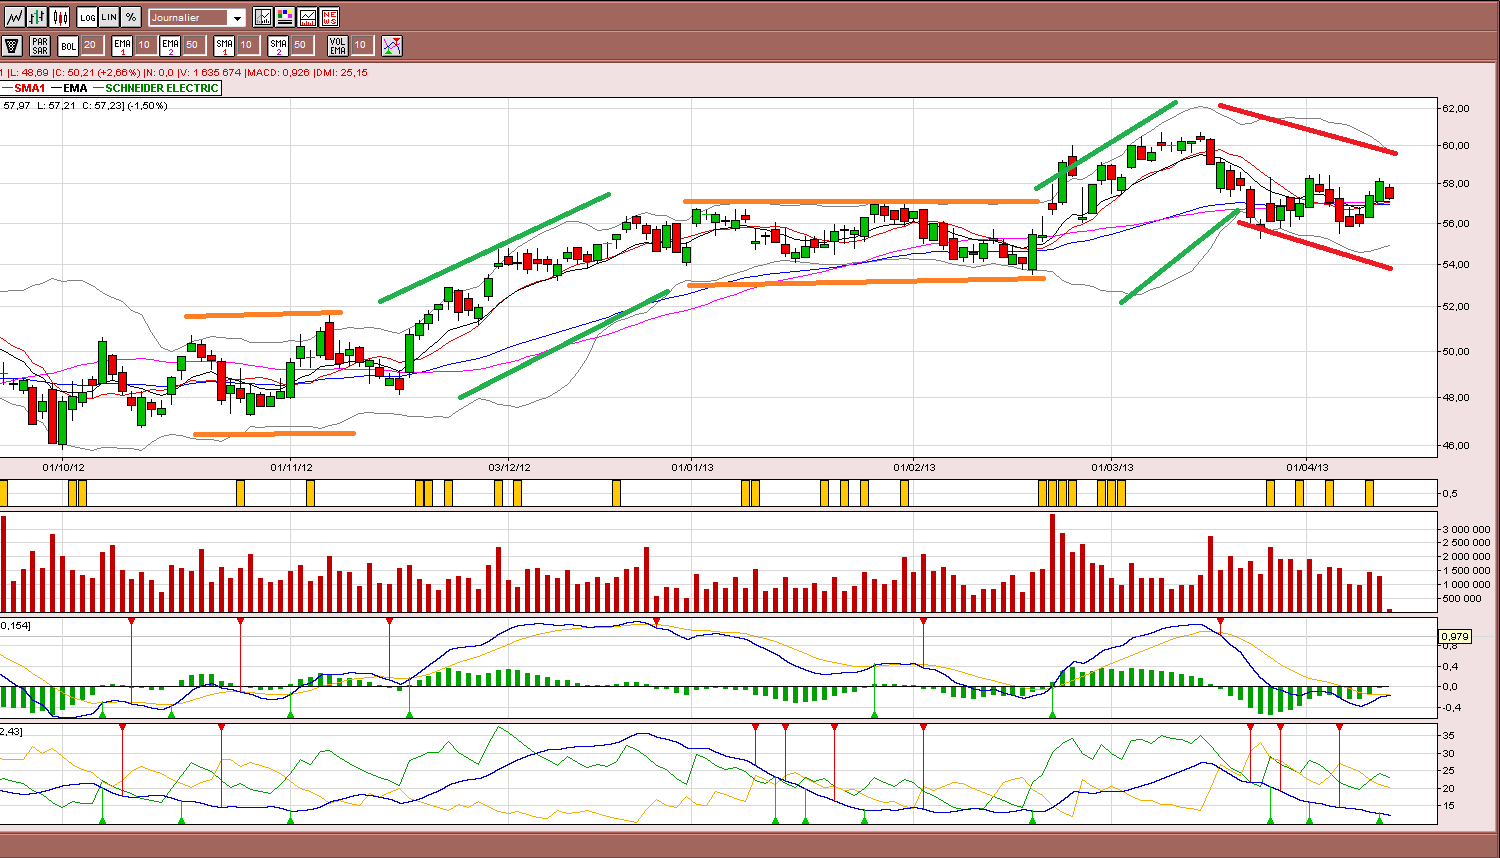Click the 01/11/12 date label

(291, 467)
